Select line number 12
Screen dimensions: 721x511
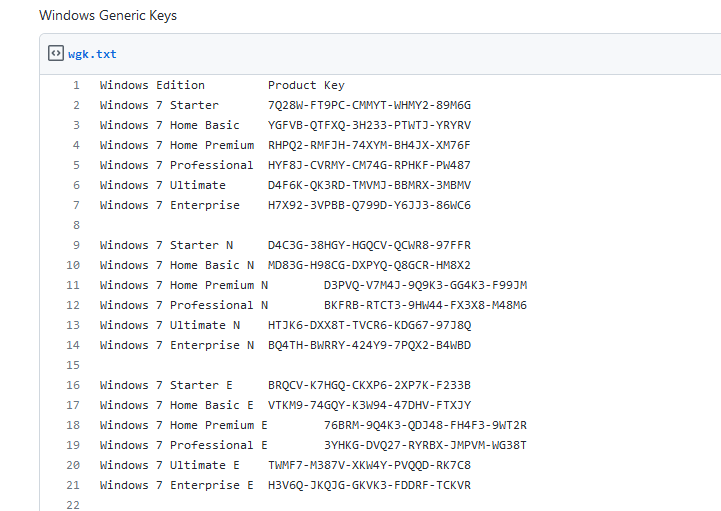pos(73,305)
